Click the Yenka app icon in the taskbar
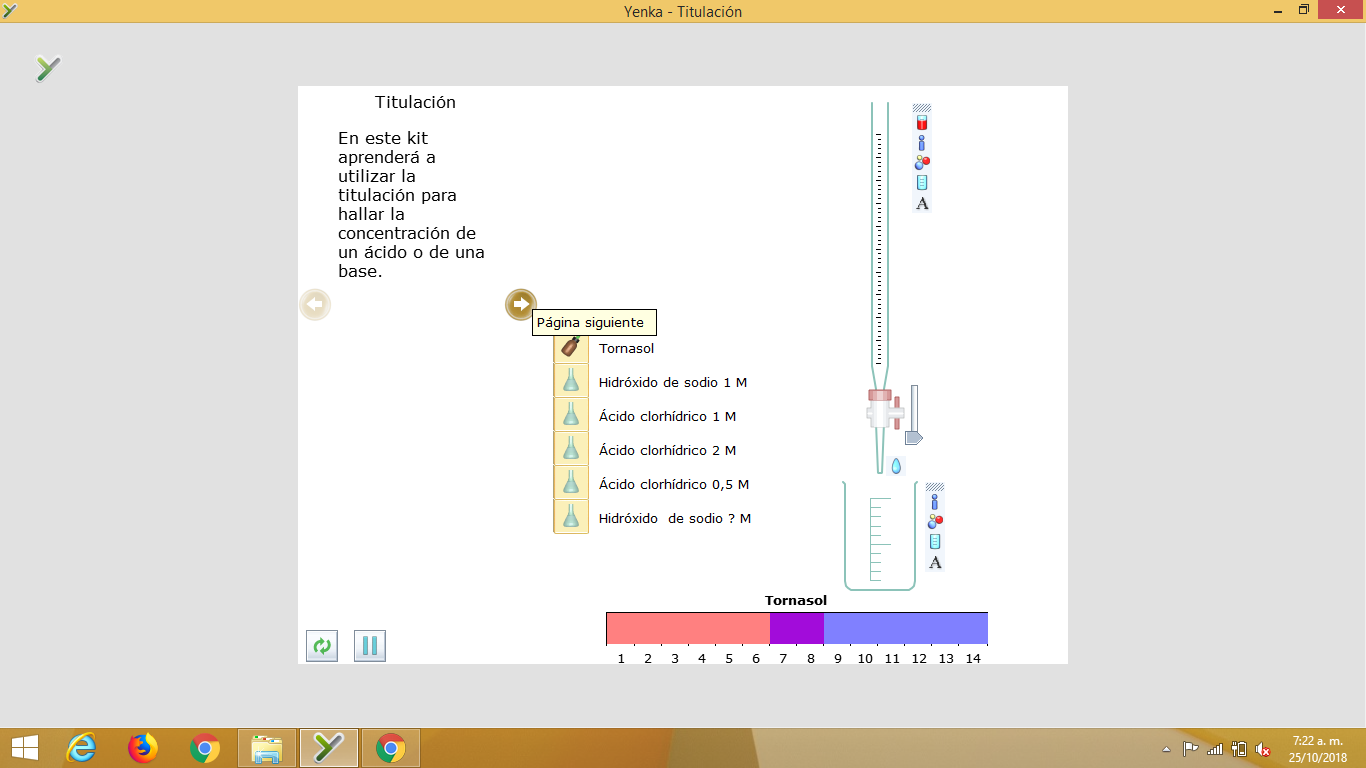The image size is (1366, 768). point(329,748)
